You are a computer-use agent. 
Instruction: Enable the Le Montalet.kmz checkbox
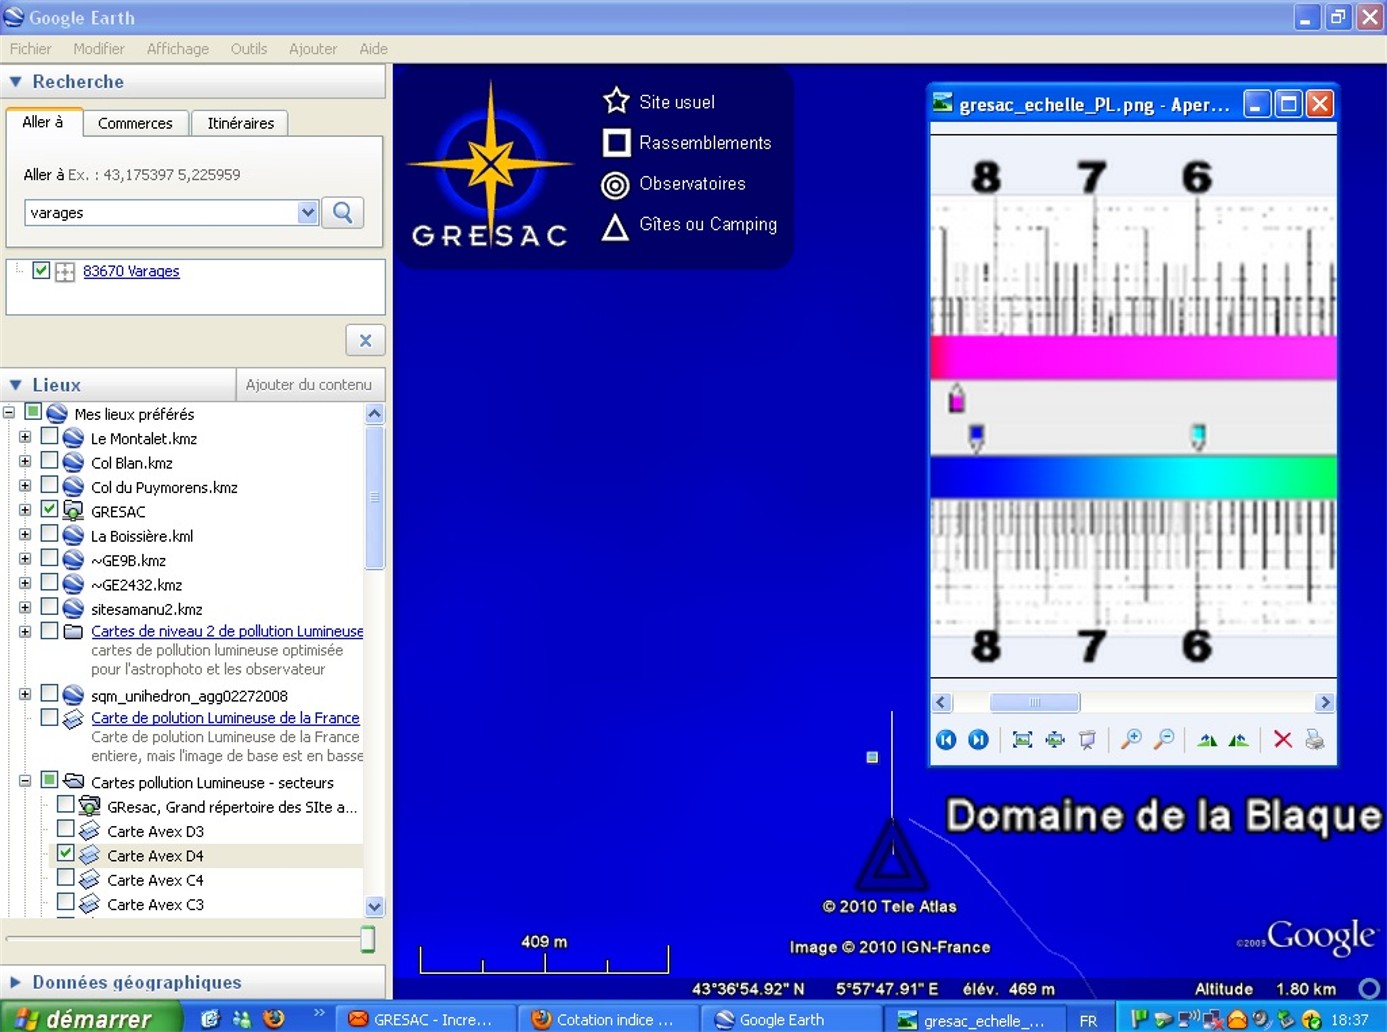pyautogui.click(x=49, y=436)
